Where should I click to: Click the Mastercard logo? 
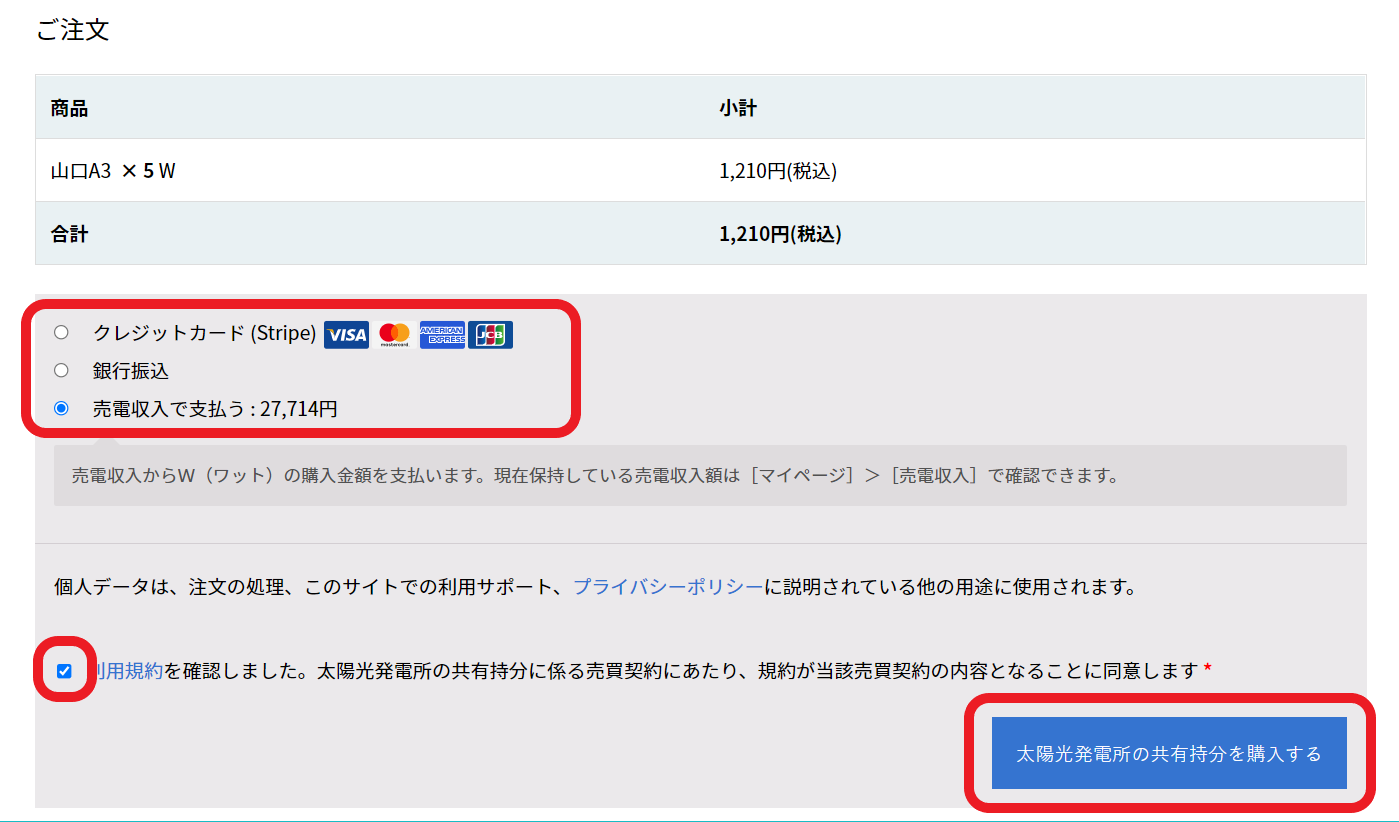(x=394, y=335)
